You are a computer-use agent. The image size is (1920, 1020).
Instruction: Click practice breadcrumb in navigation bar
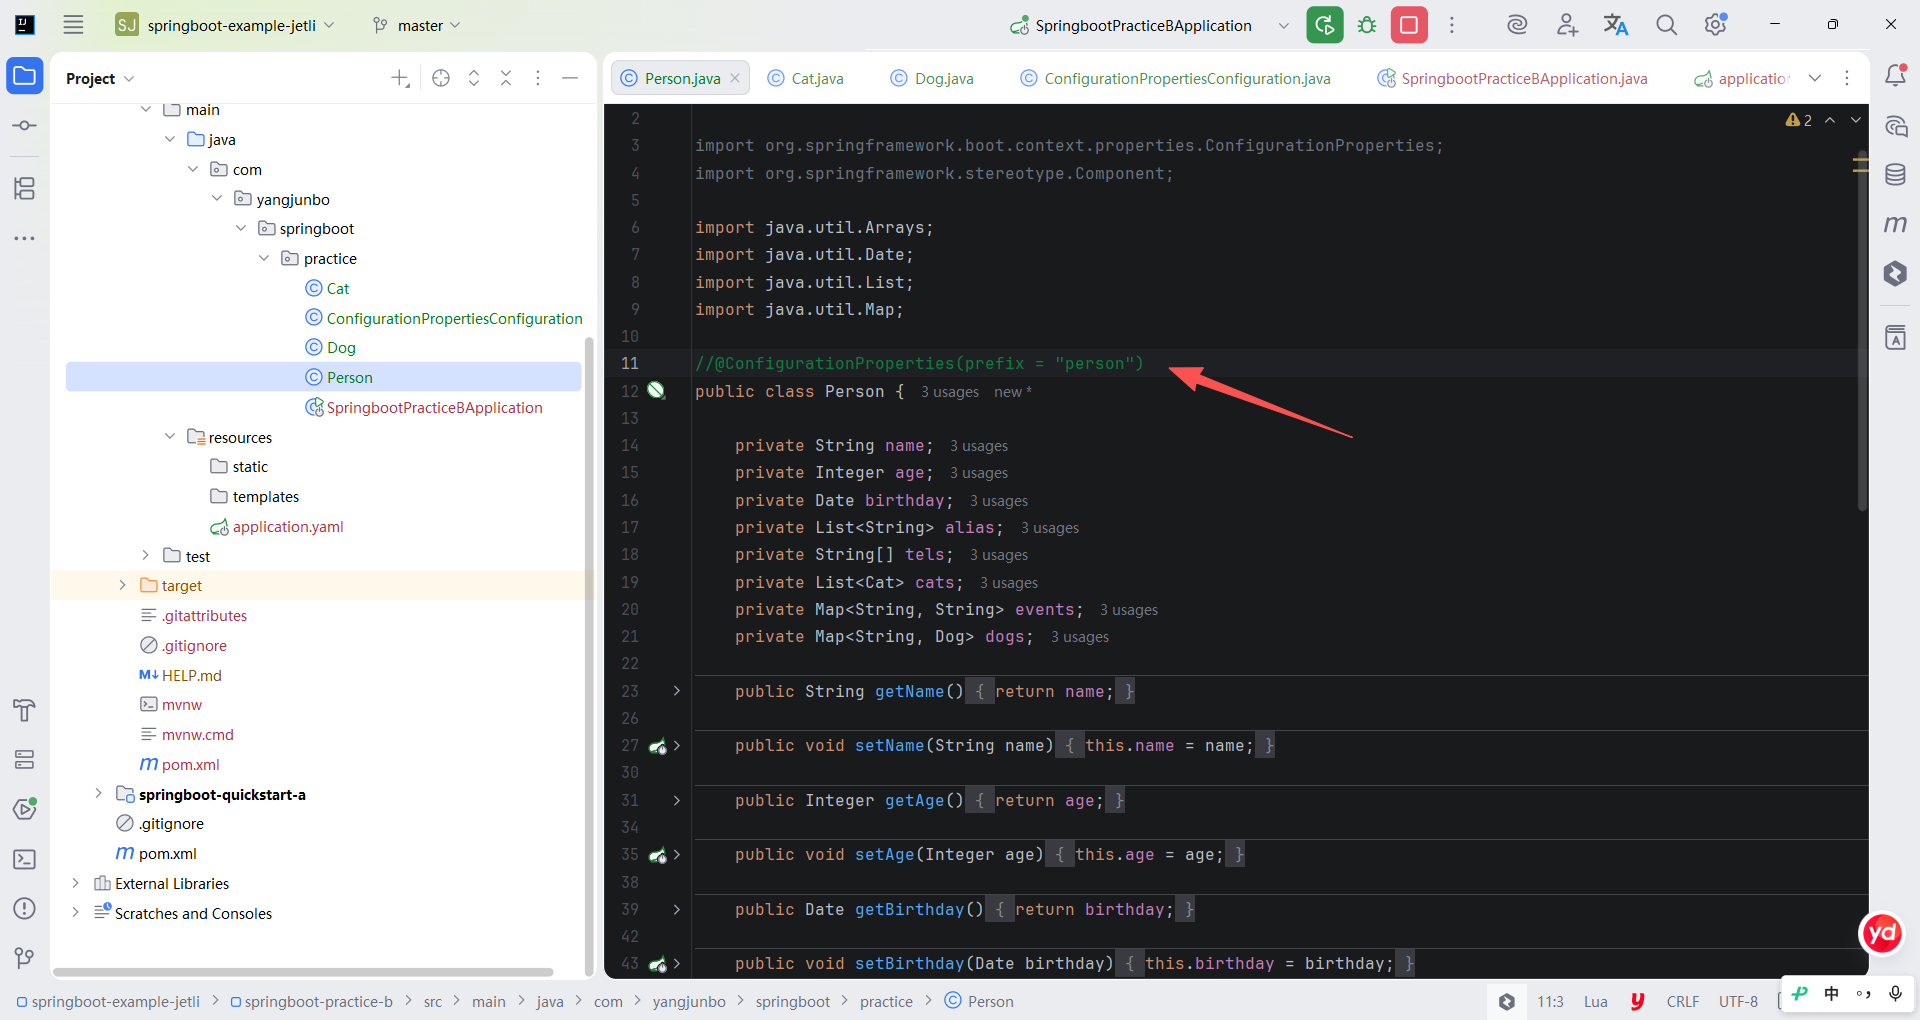[886, 1001]
